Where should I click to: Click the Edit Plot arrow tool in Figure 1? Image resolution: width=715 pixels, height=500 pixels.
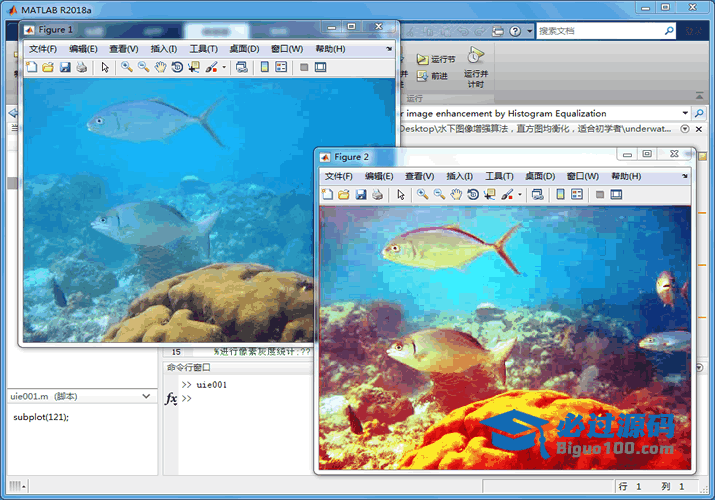(105, 68)
